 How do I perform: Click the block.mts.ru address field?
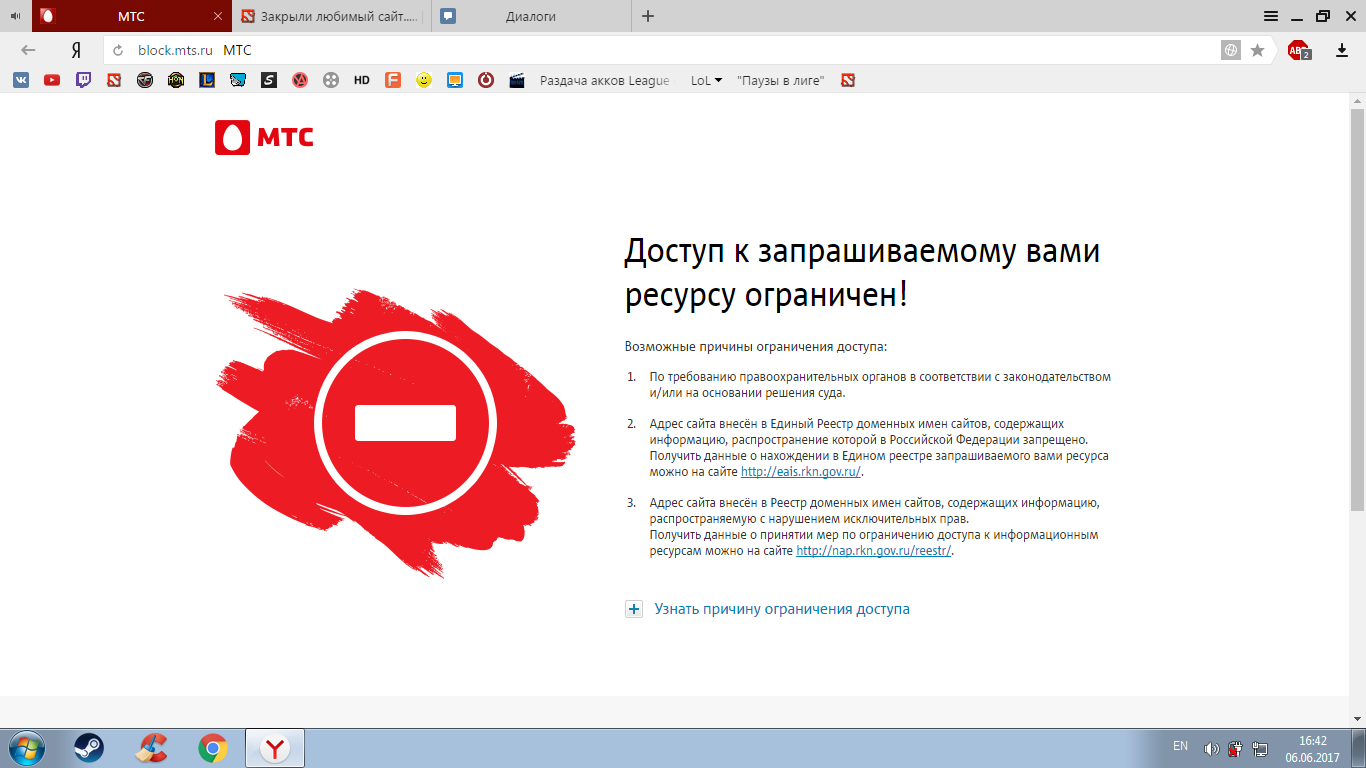(x=660, y=50)
